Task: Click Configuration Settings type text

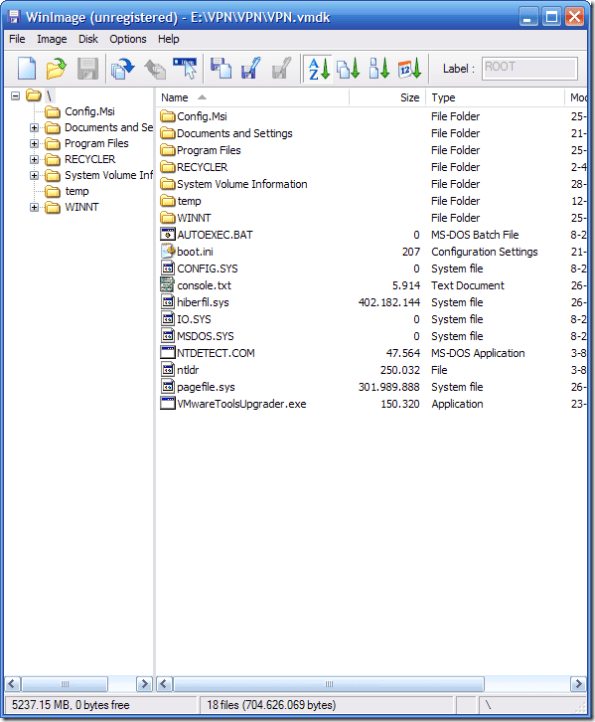Action: pyautogui.click(x=484, y=252)
